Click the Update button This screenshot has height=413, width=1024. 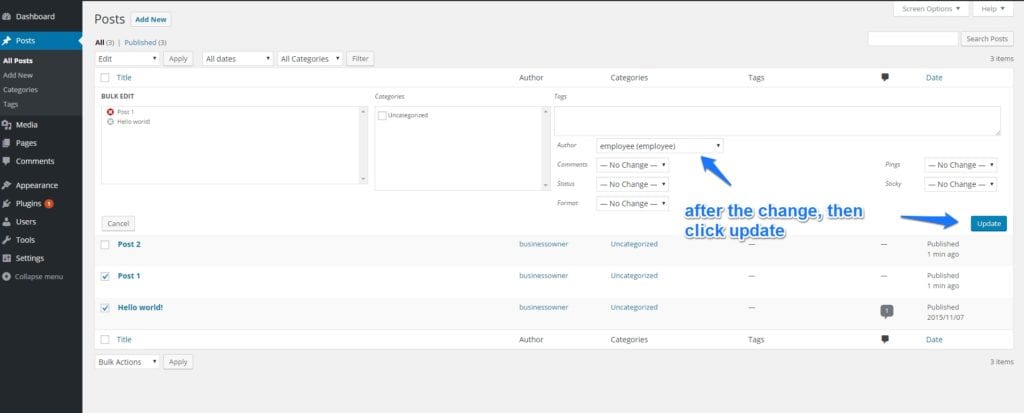click(x=988, y=223)
